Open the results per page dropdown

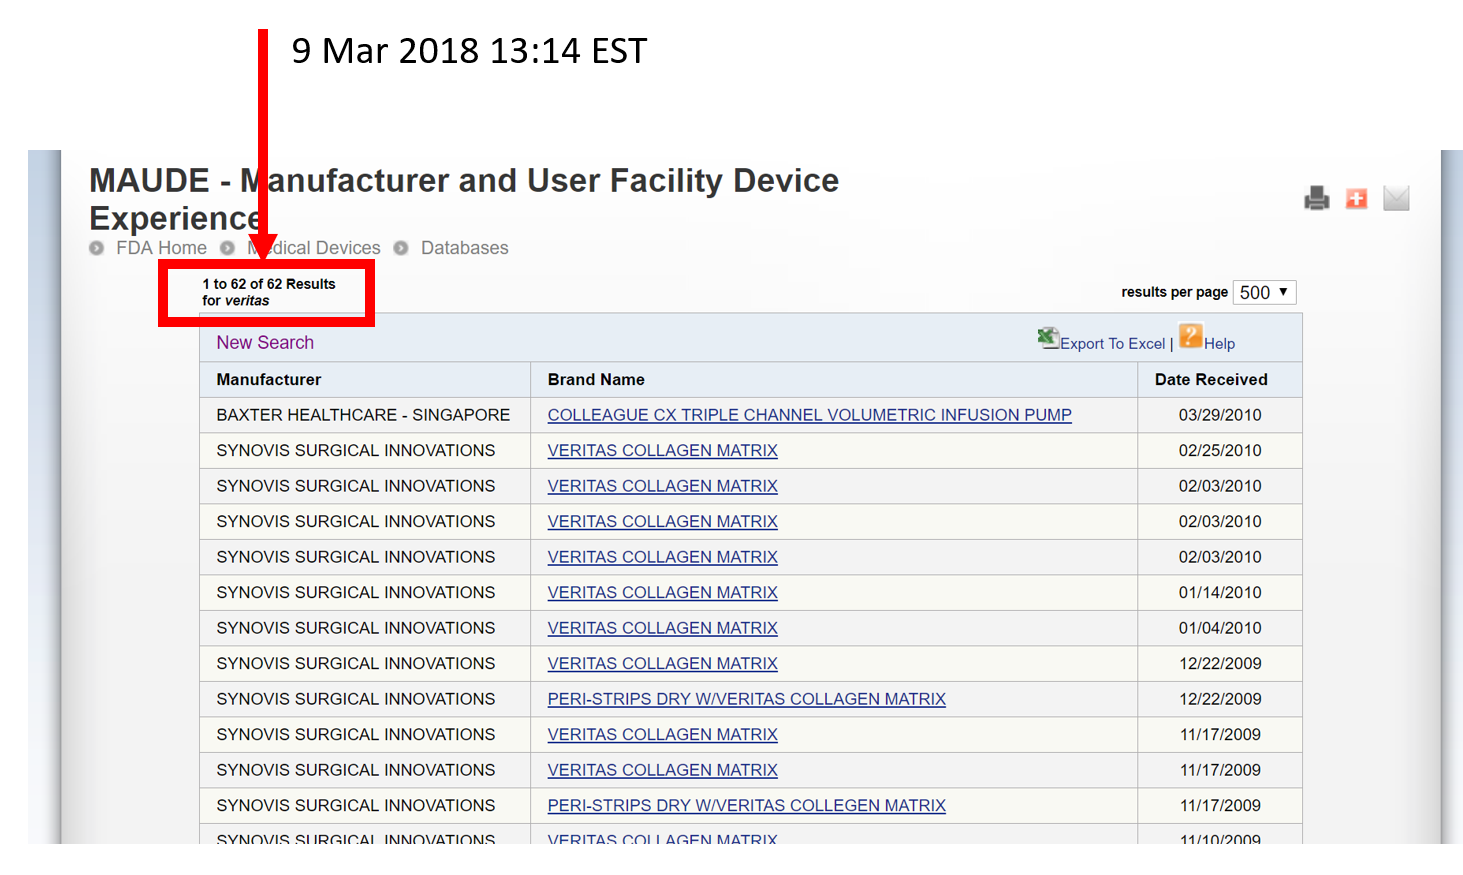pos(1263,292)
